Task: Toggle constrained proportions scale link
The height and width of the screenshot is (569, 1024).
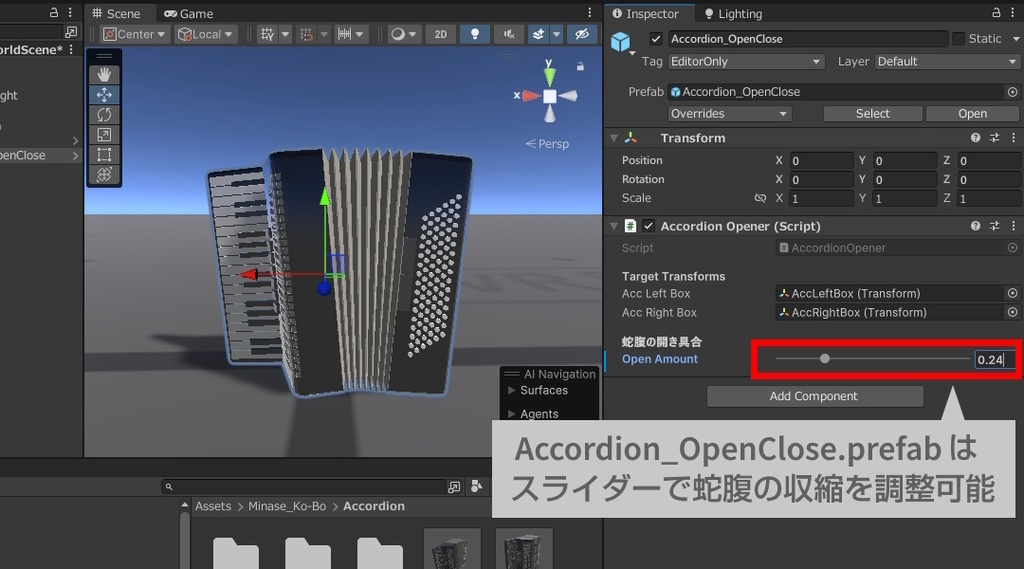Action: (760, 198)
